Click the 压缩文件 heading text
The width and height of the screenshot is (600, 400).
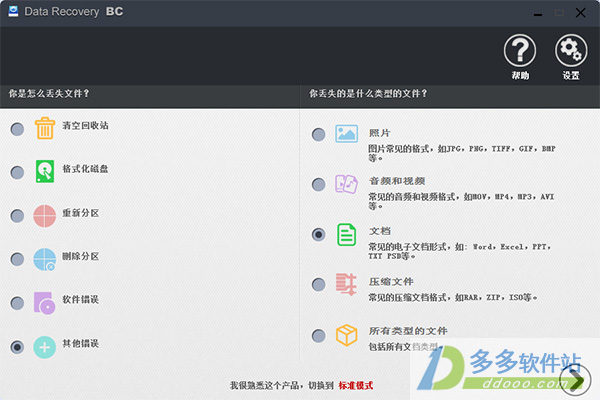point(391,282)
